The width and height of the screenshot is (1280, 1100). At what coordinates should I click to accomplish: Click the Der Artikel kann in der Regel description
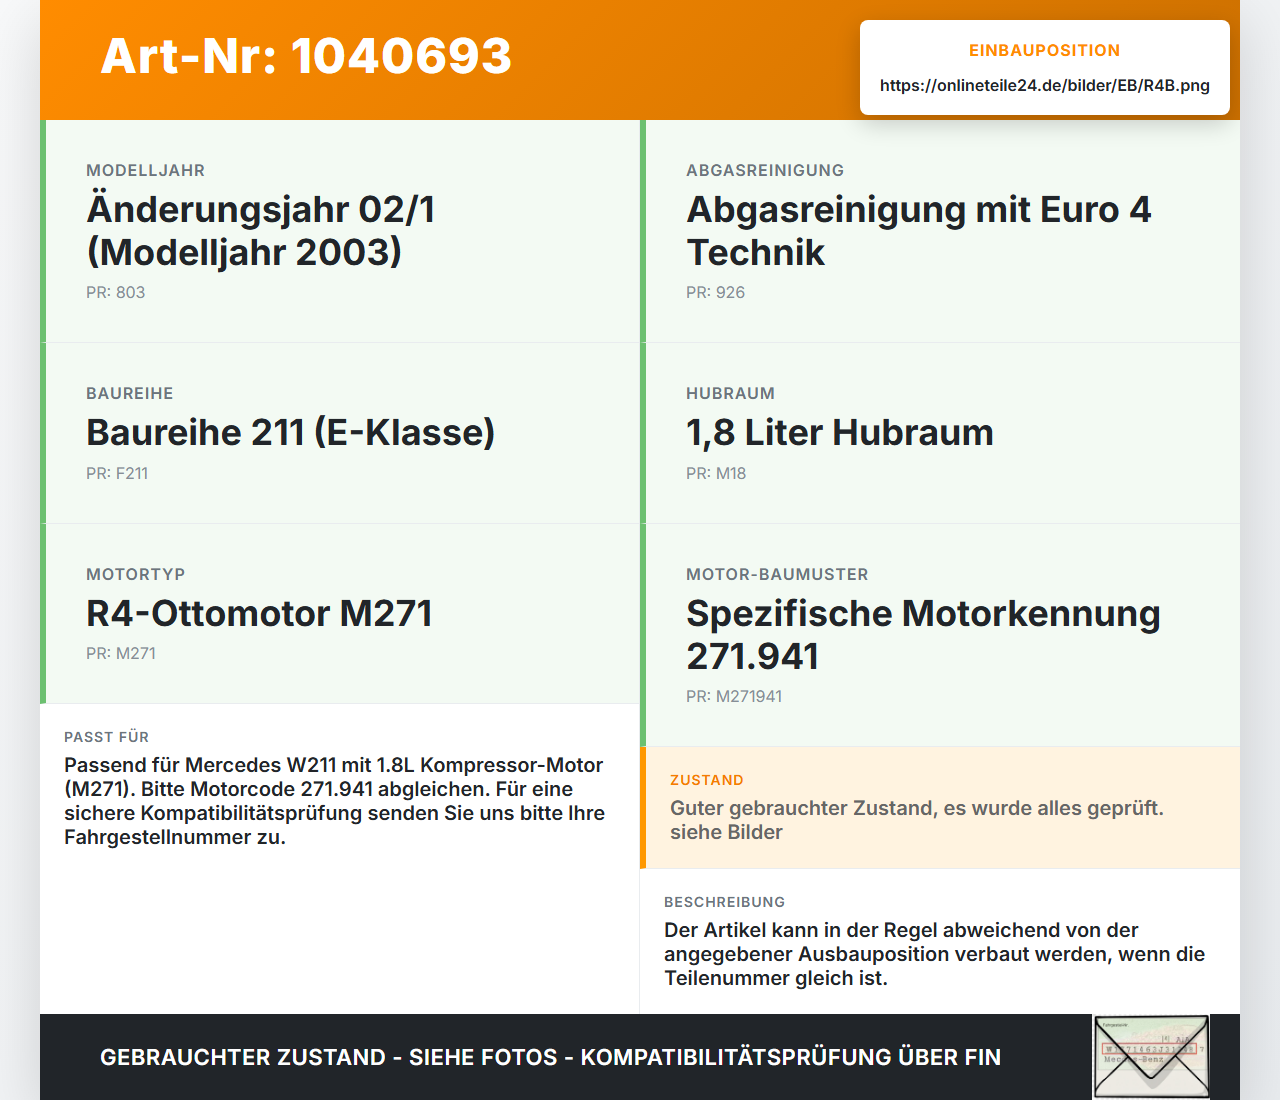tap(935, 954)
